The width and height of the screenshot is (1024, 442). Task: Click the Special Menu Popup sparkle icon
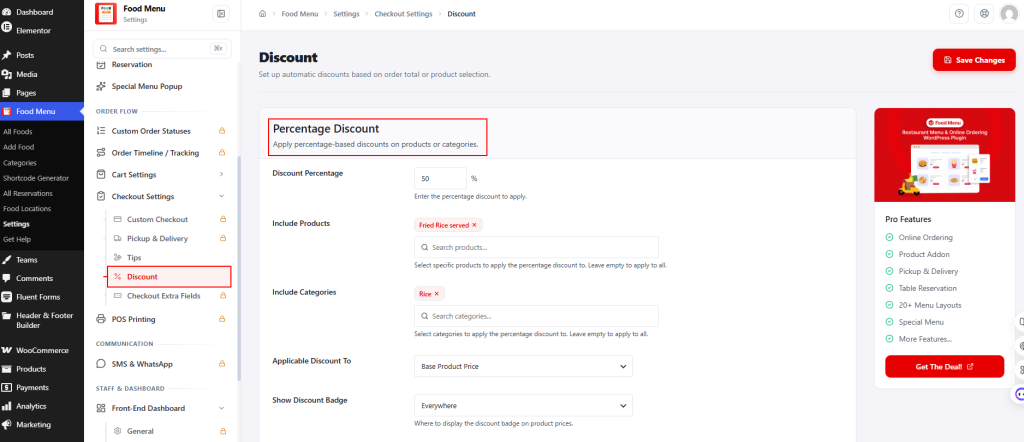point(101,86)
